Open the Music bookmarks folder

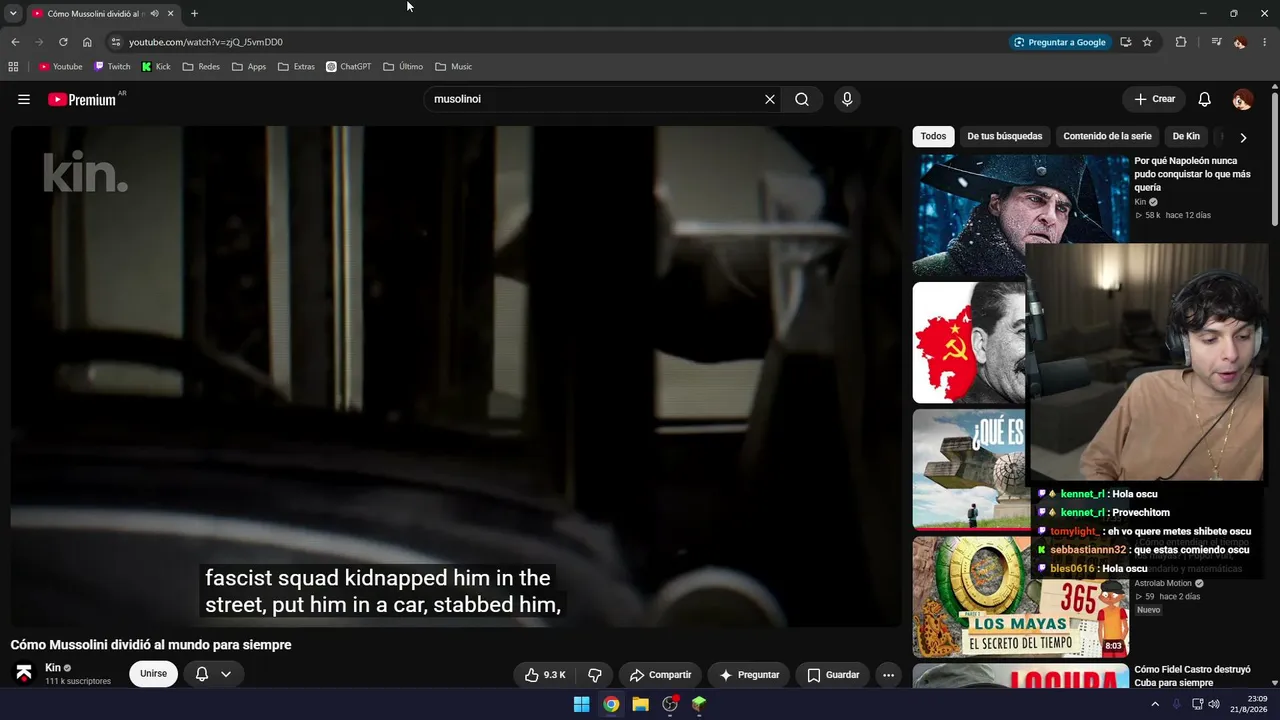454,67
